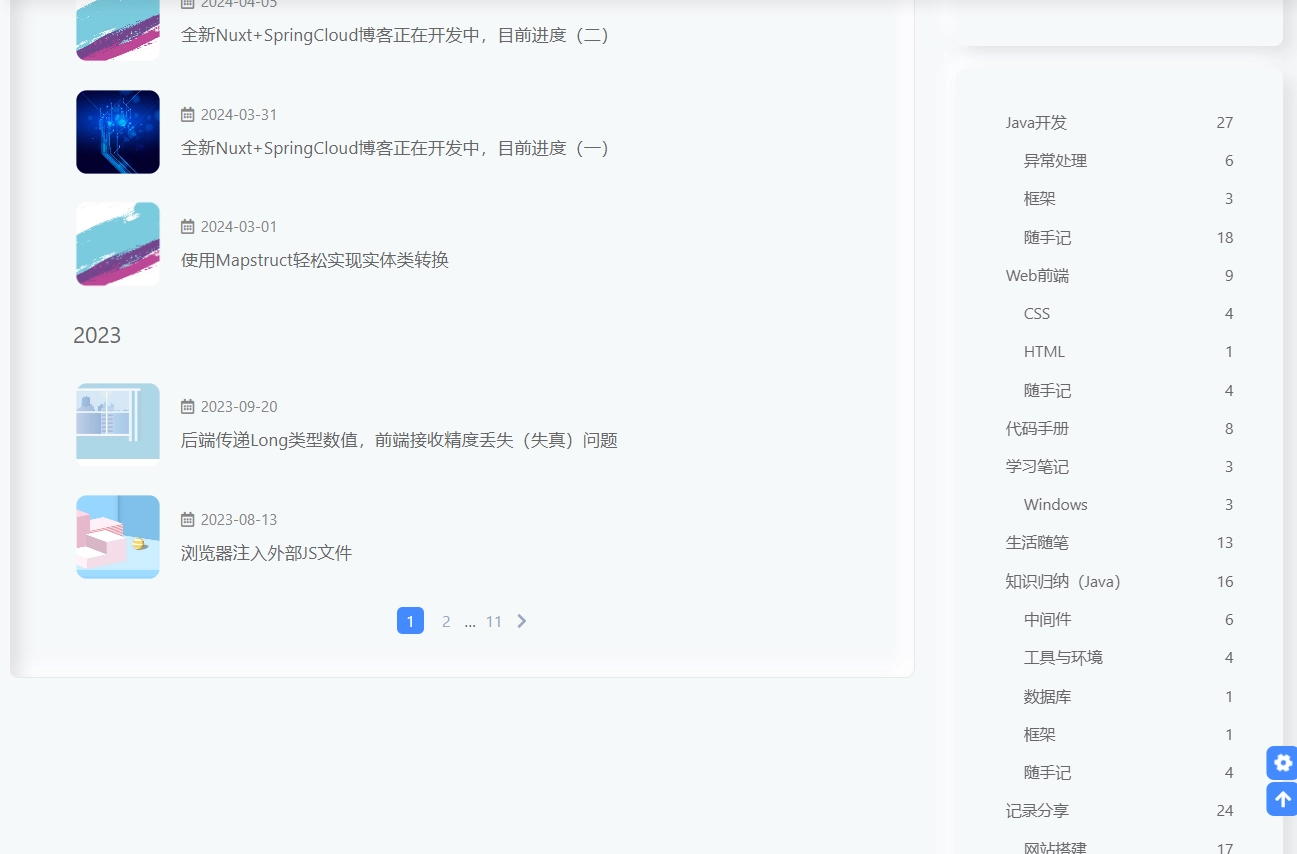Select the CSS subcategory

tap(1037, 314)
